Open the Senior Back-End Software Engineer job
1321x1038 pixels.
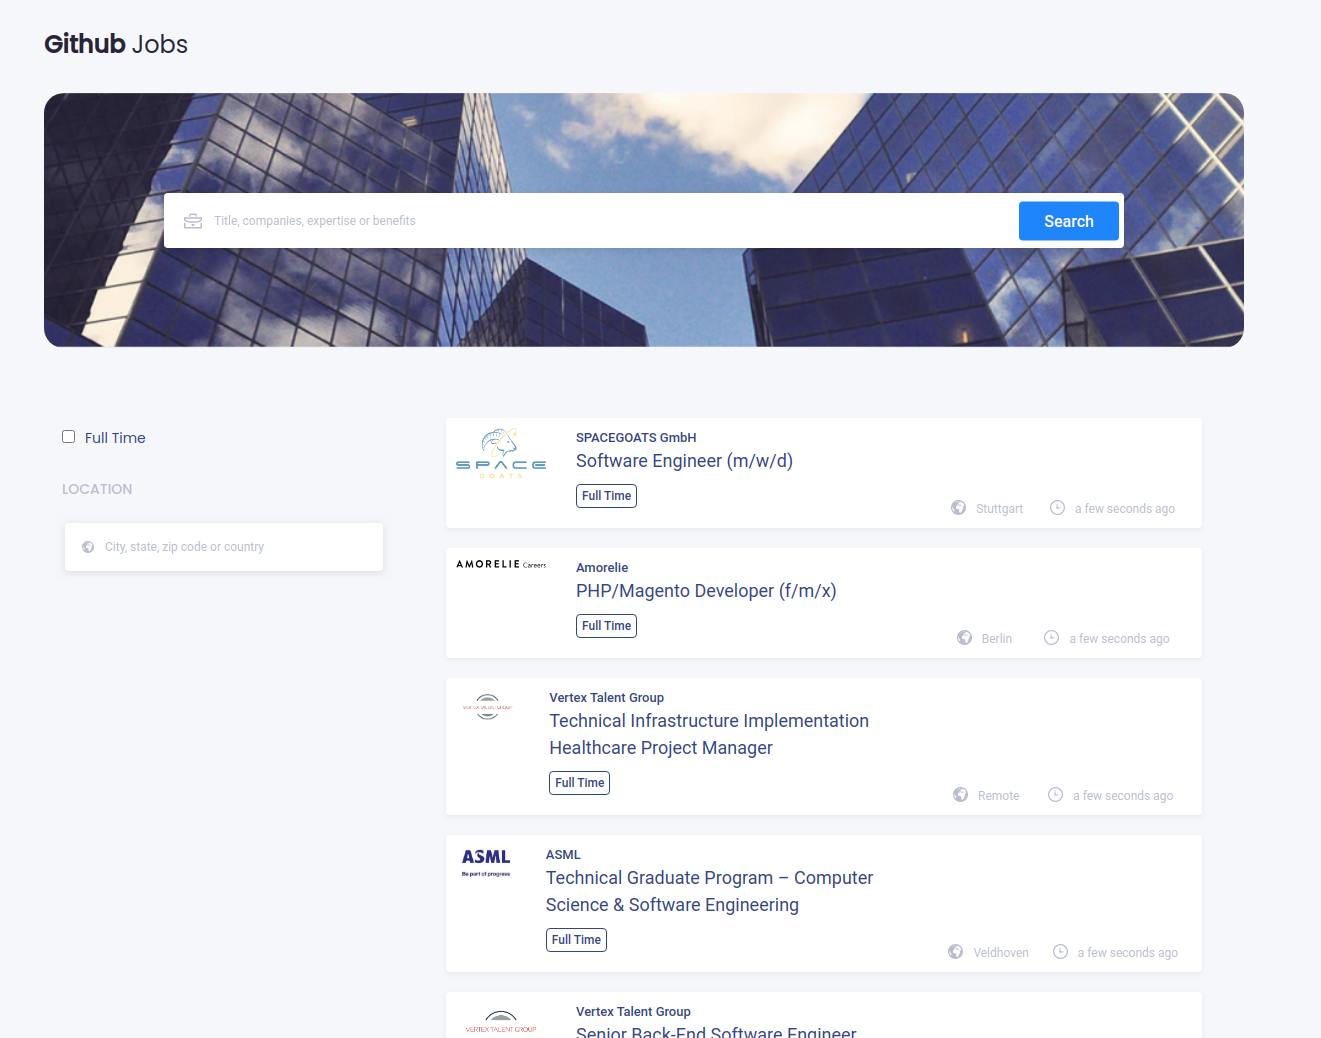(x=716, y=1030)
